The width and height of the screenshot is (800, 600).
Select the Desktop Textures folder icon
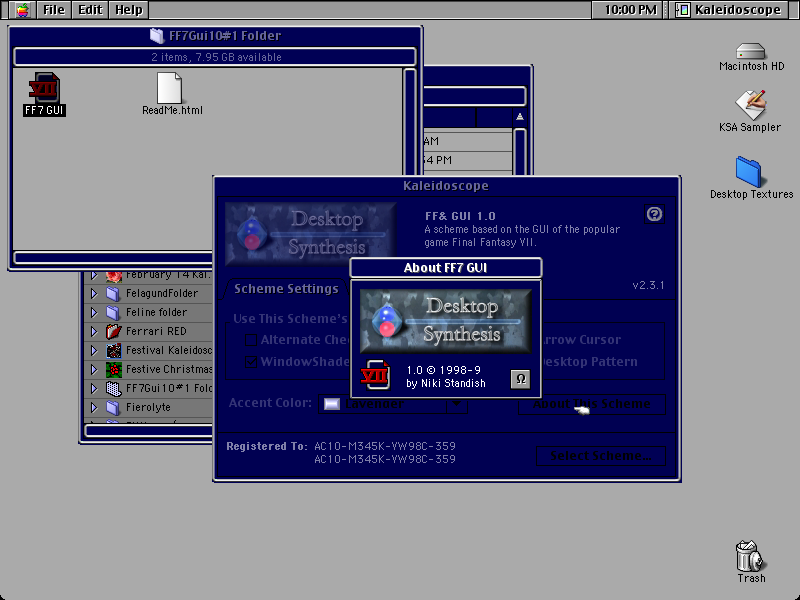point(748,172)
